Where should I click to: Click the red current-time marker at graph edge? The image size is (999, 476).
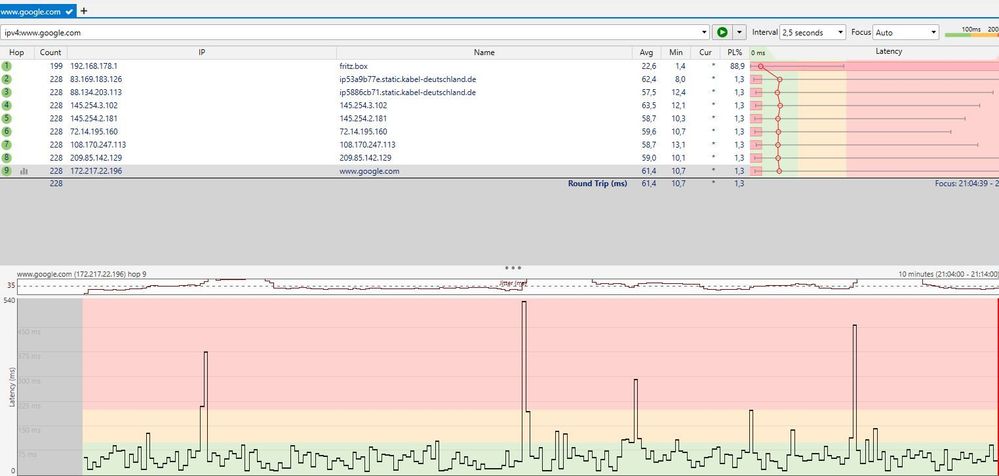tap(997, 386)
